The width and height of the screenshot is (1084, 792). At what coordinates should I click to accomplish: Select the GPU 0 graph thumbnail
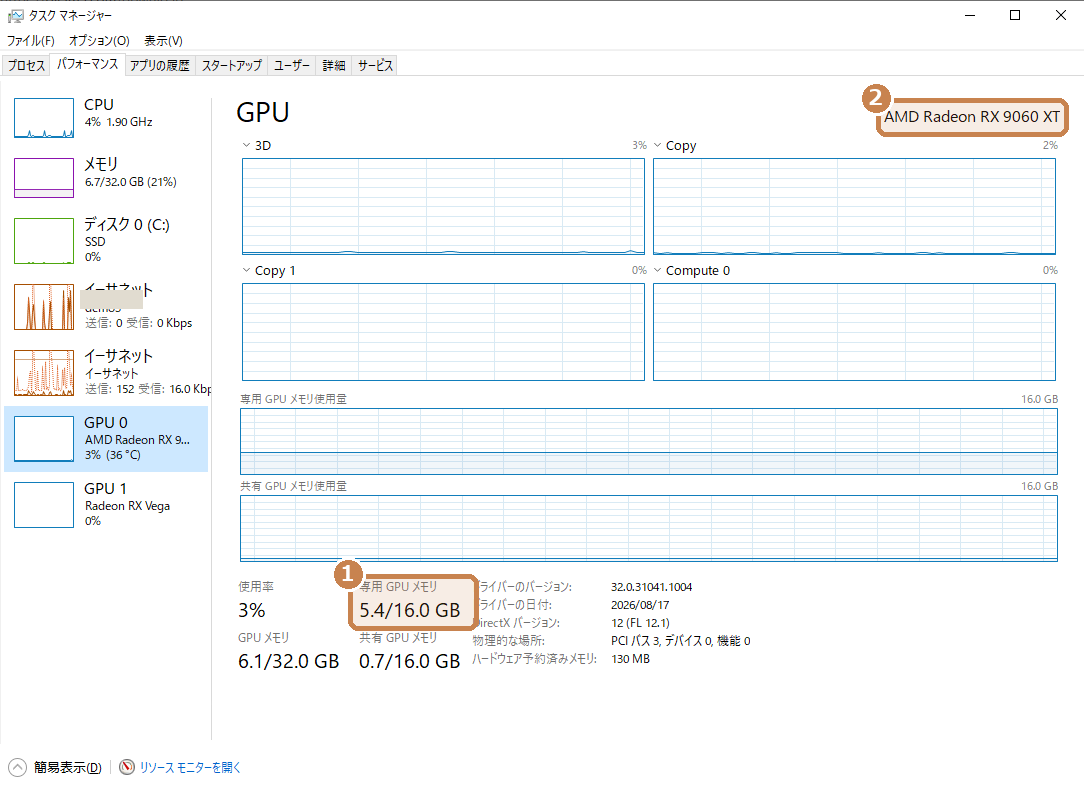click(44, 439)
